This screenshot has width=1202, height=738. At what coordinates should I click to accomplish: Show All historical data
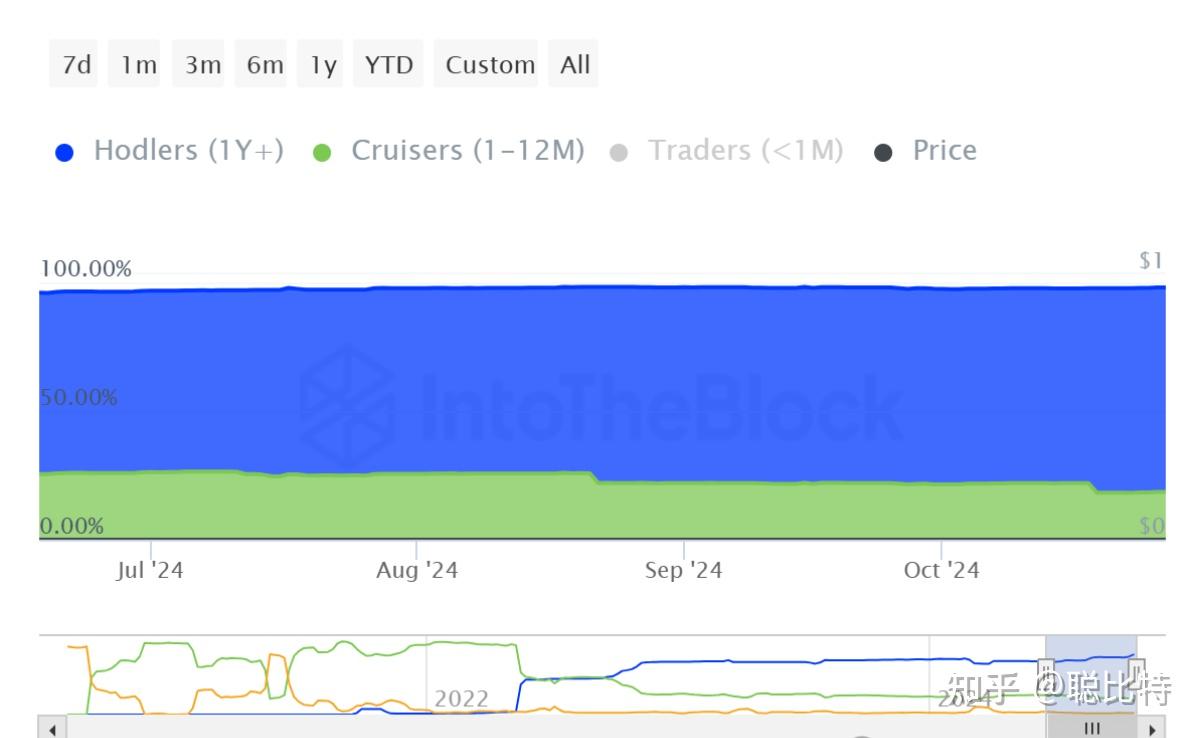pos(575,65)
